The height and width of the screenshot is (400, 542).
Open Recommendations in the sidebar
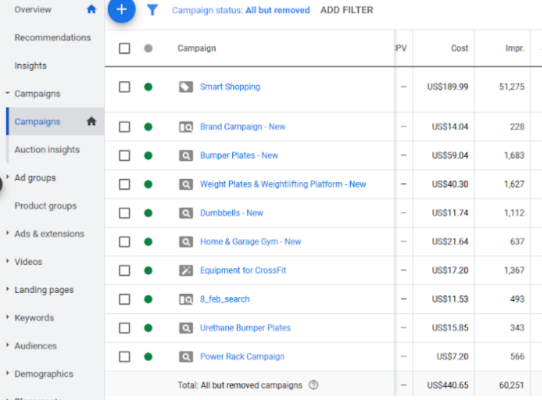(53, 37)
